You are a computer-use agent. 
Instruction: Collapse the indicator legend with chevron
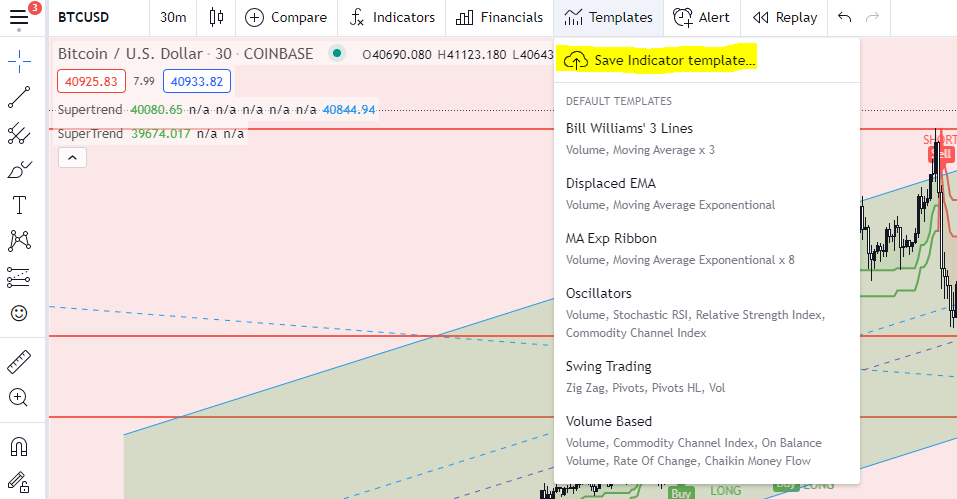[72, 157]
